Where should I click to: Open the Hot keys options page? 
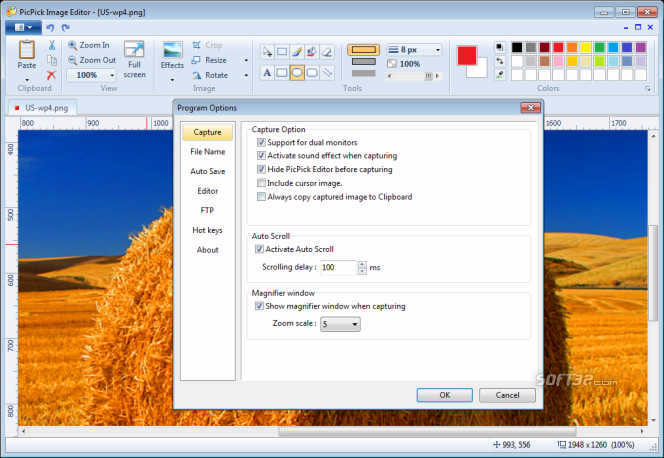(208, 230)
